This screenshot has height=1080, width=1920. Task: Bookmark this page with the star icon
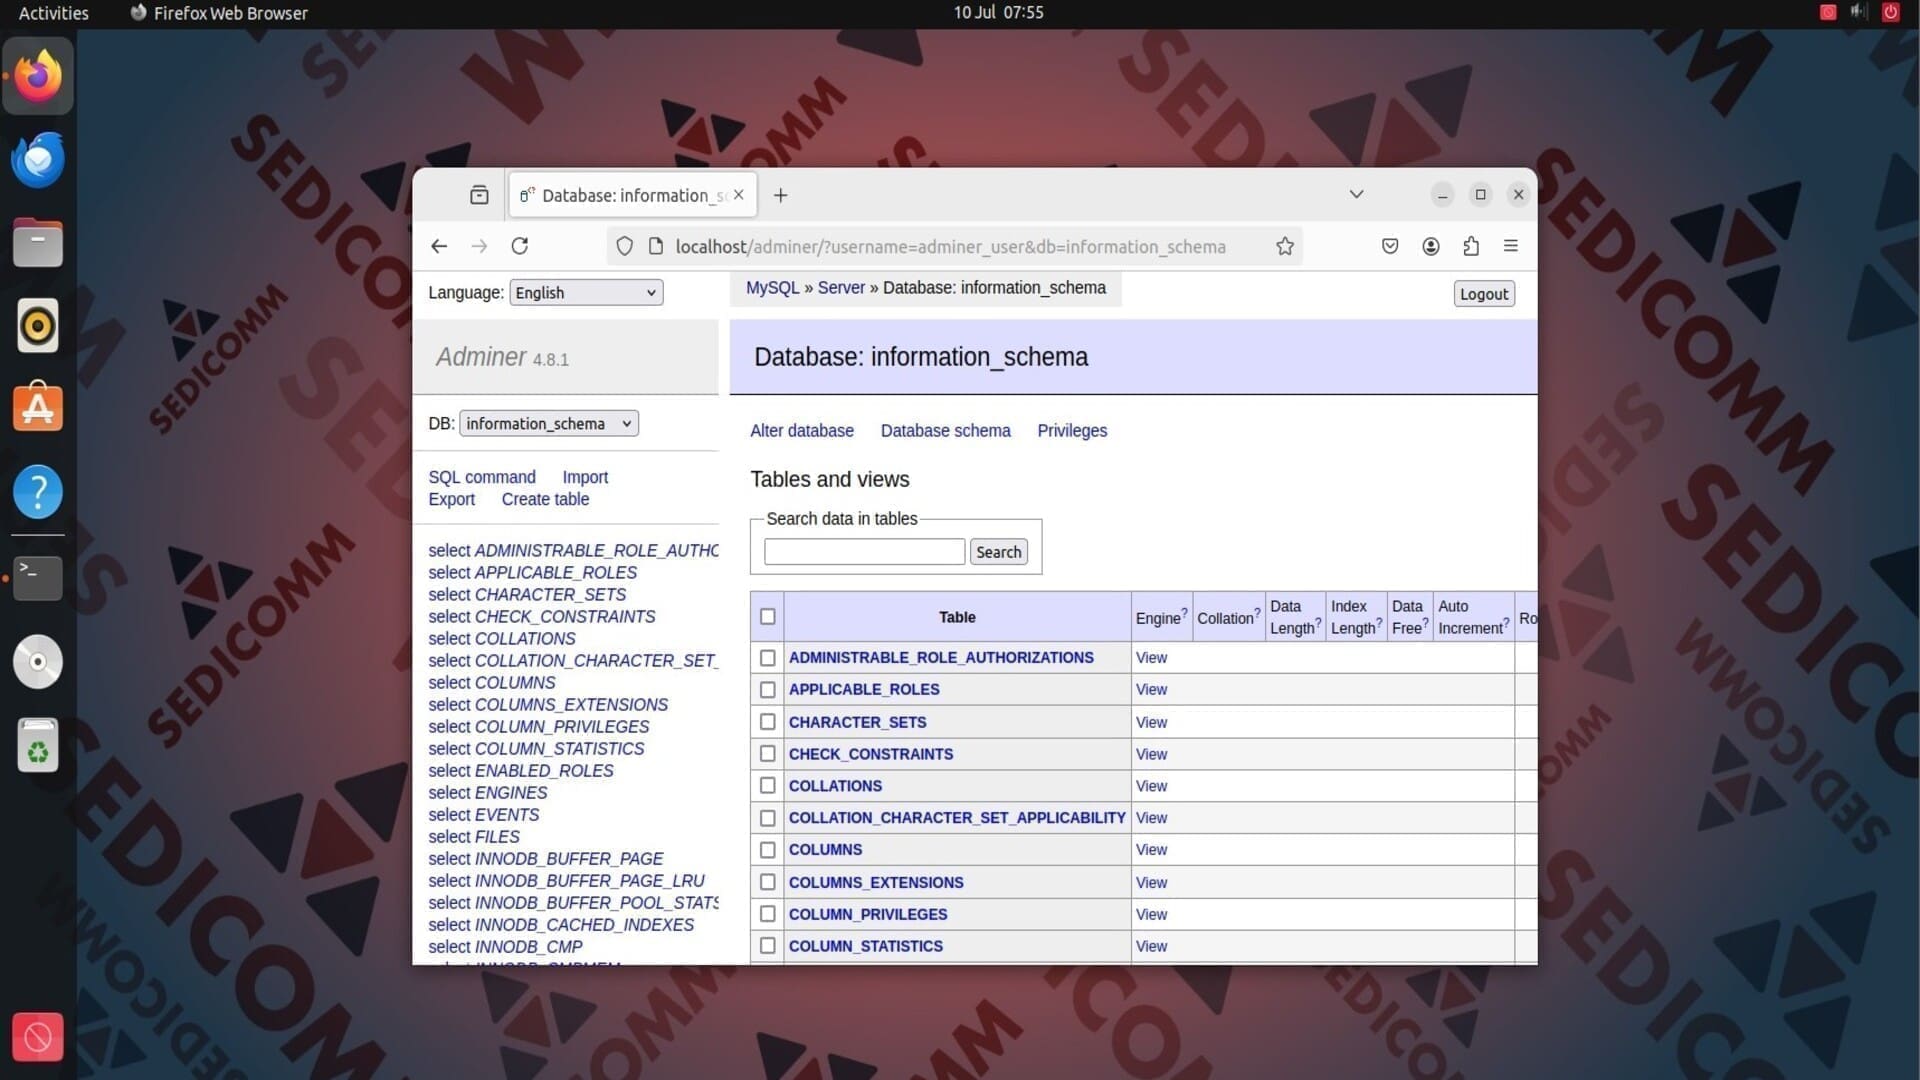[1285, 246]
